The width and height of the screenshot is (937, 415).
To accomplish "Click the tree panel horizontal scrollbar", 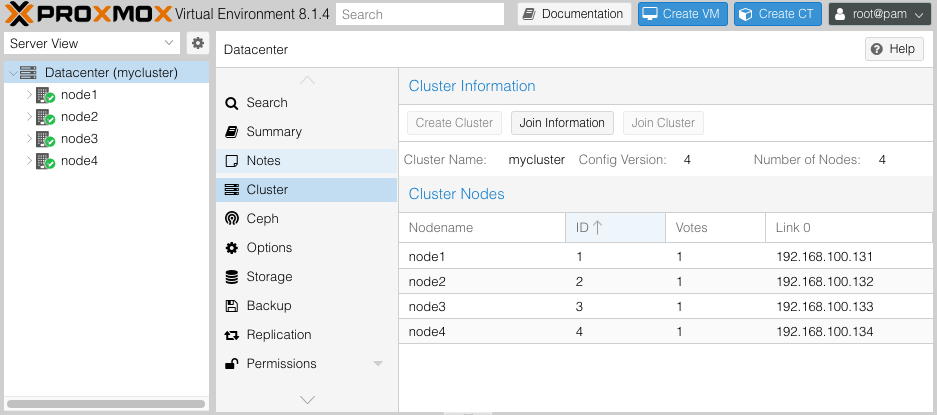I will tap(106, 404).
